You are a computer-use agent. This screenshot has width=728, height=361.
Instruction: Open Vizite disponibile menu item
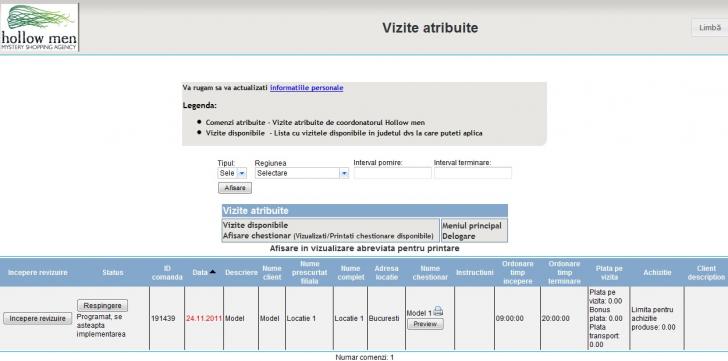tap(255, 225)
